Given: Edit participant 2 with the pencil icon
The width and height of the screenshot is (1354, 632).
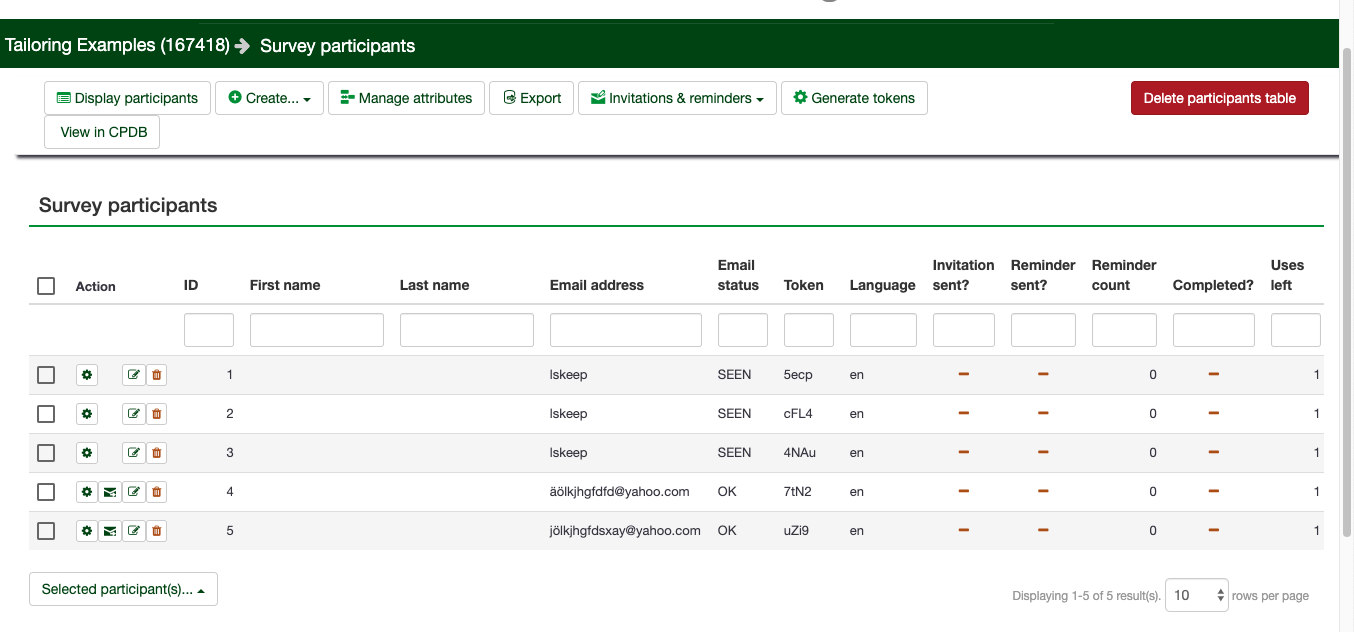Looking at the screenshot, I should click(x=133, y=414).
